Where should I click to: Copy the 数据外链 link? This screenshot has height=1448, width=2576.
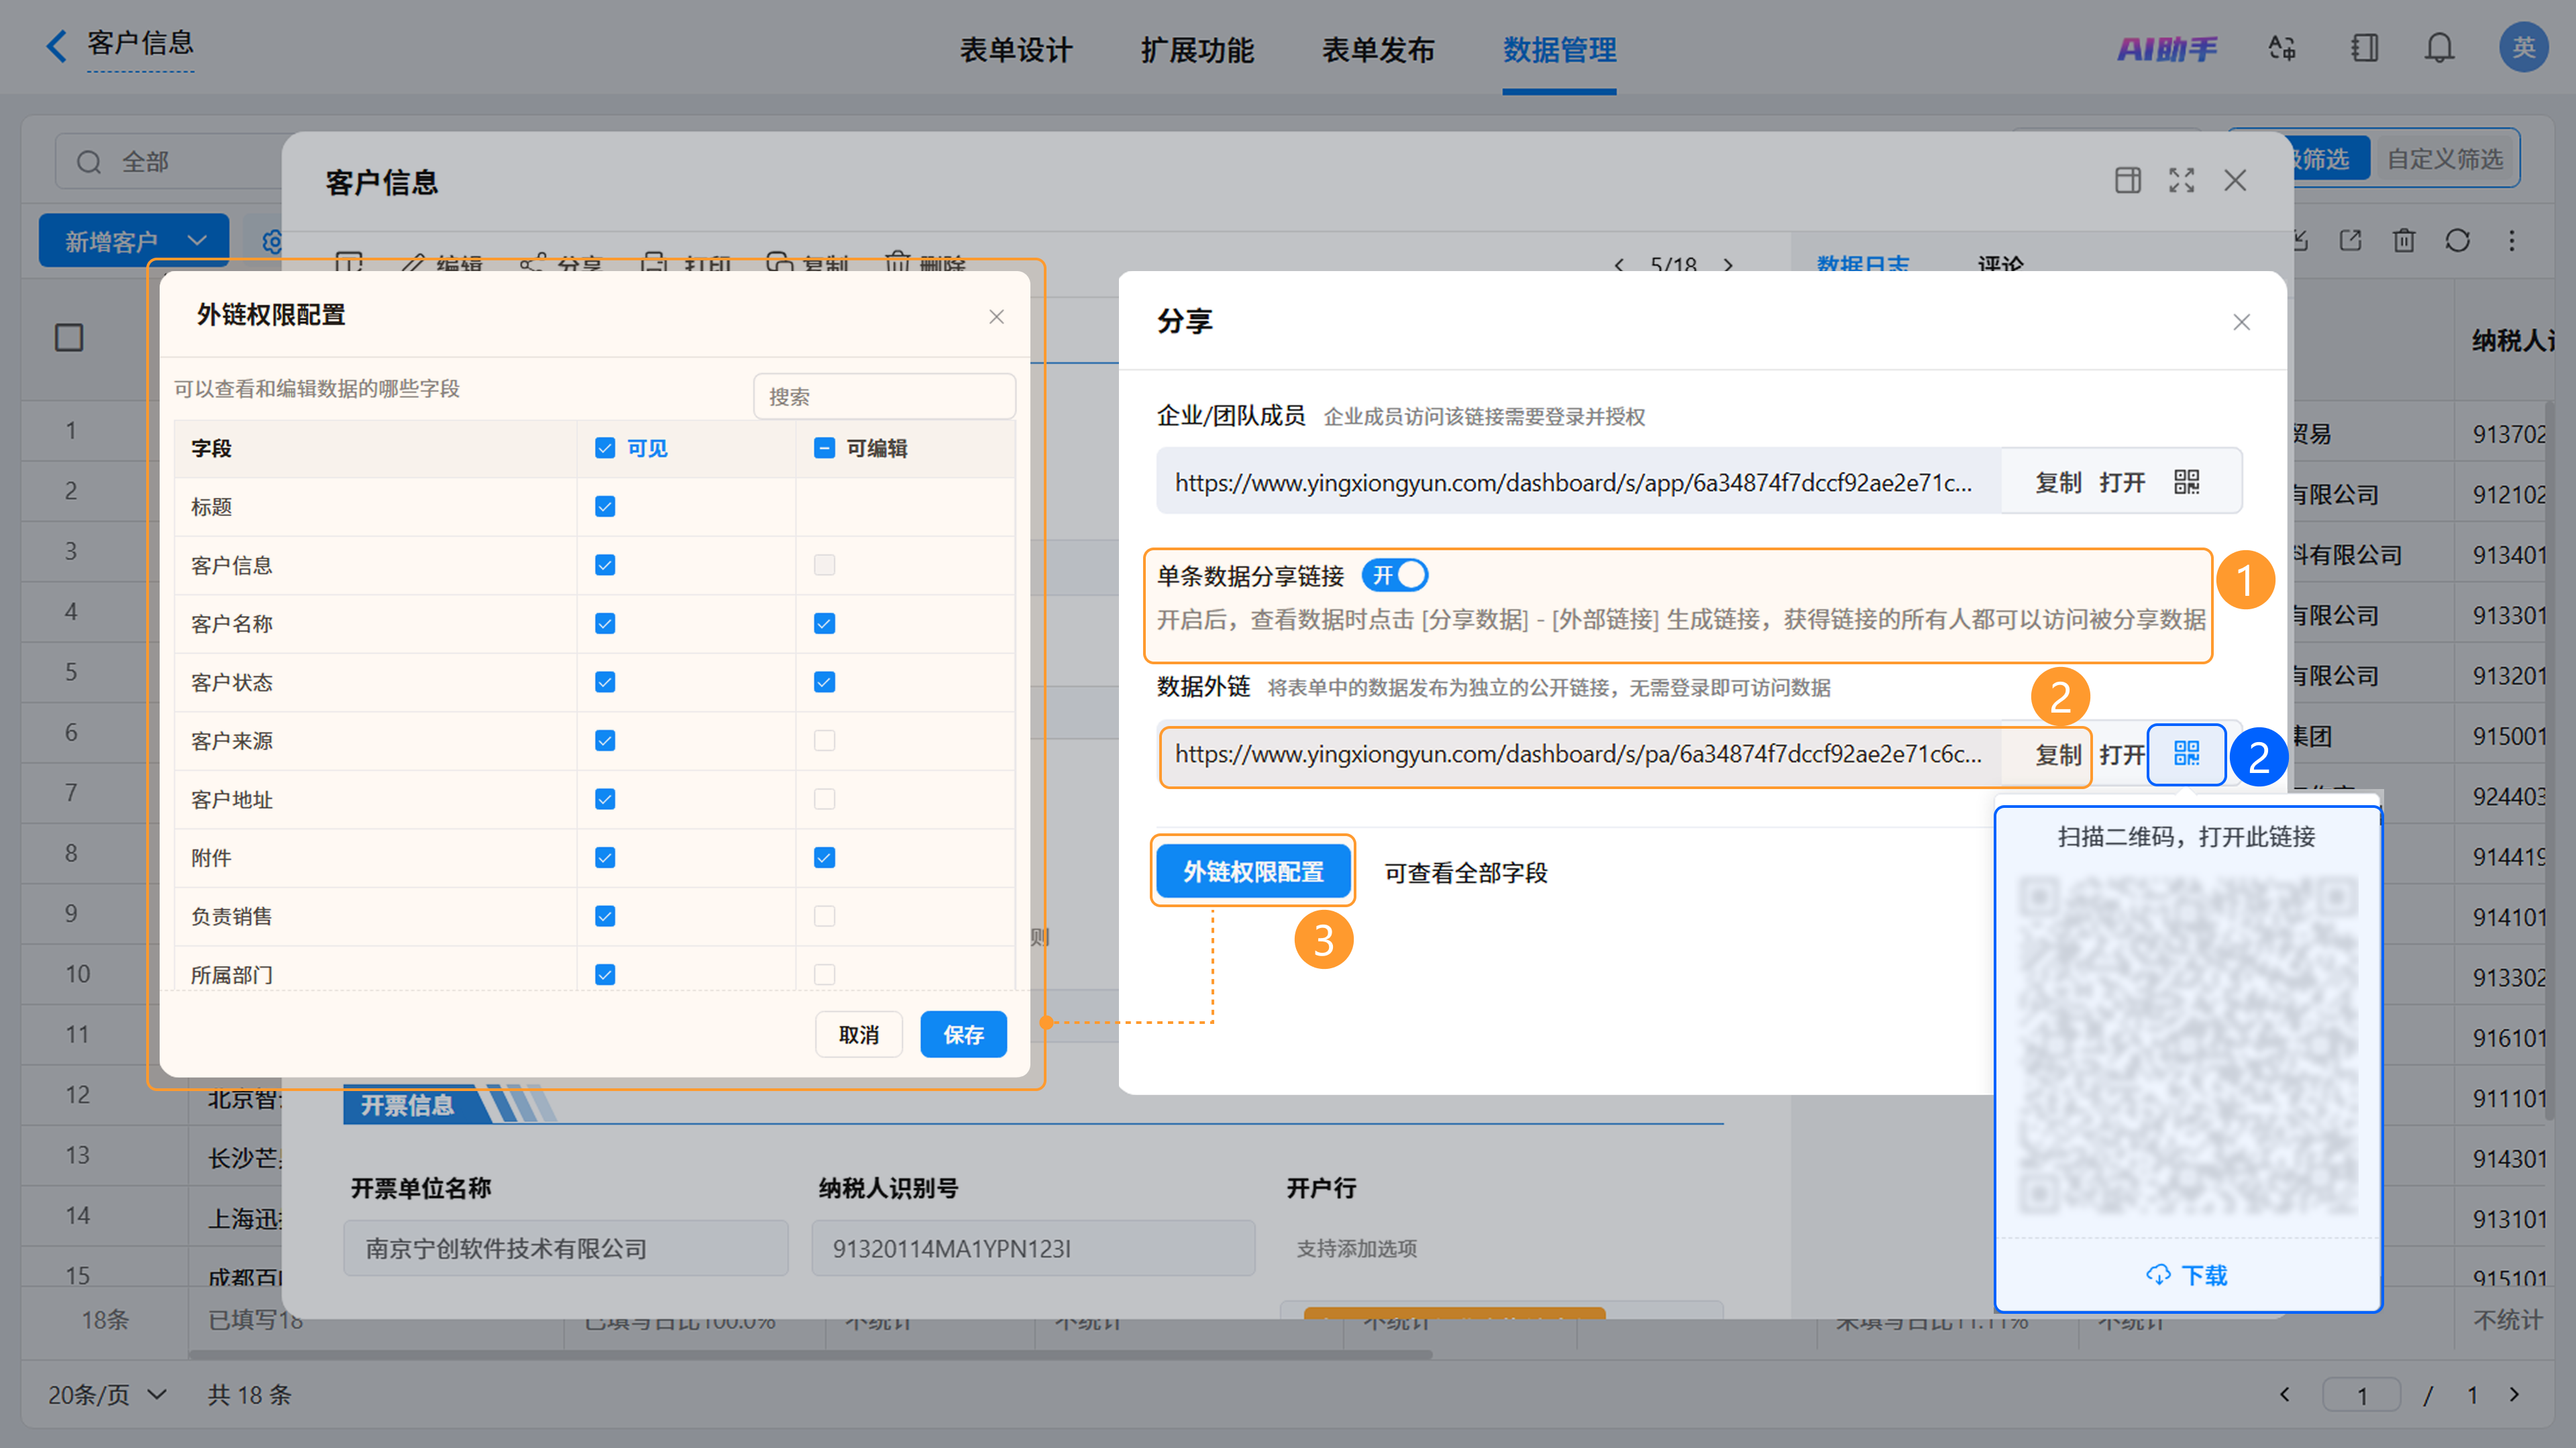click(x=2058, y=754)
